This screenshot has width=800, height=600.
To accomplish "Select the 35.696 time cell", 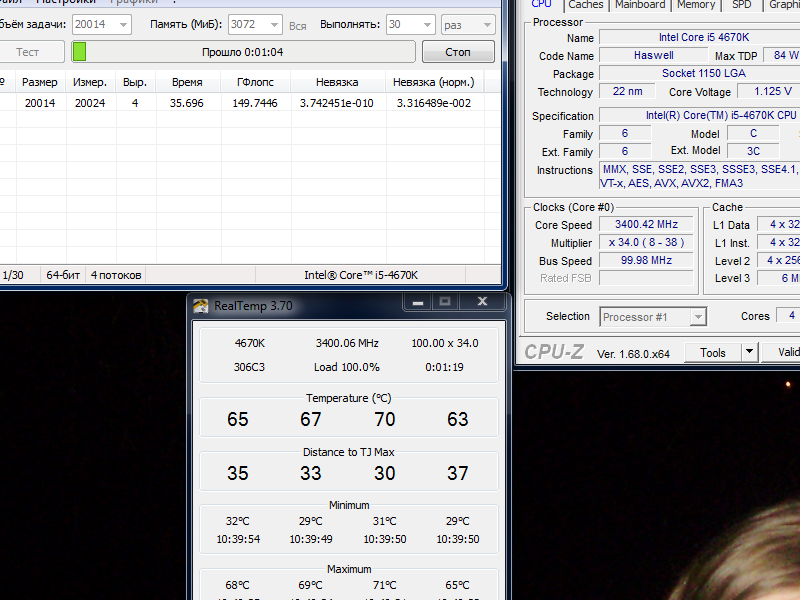I will [x=187, y=103].
